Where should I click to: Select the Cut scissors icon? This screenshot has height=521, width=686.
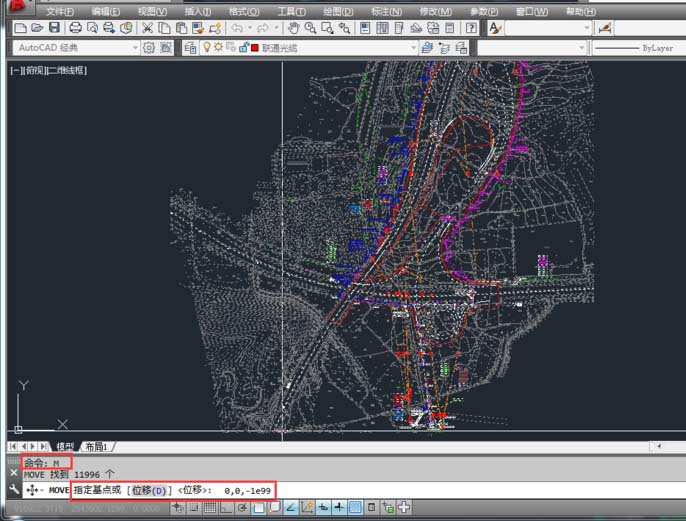point(148,28)
